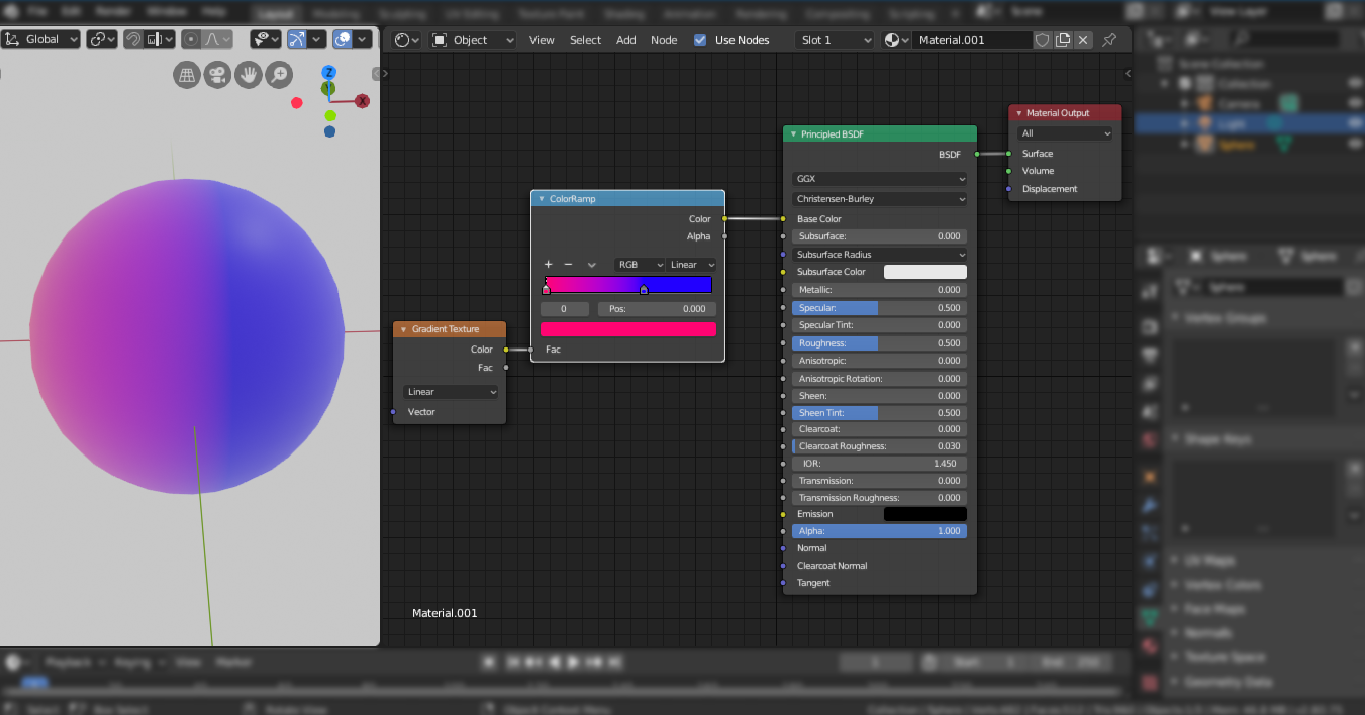
Task: Disable the Use Nodes checkbox
Action: [700, 40]
